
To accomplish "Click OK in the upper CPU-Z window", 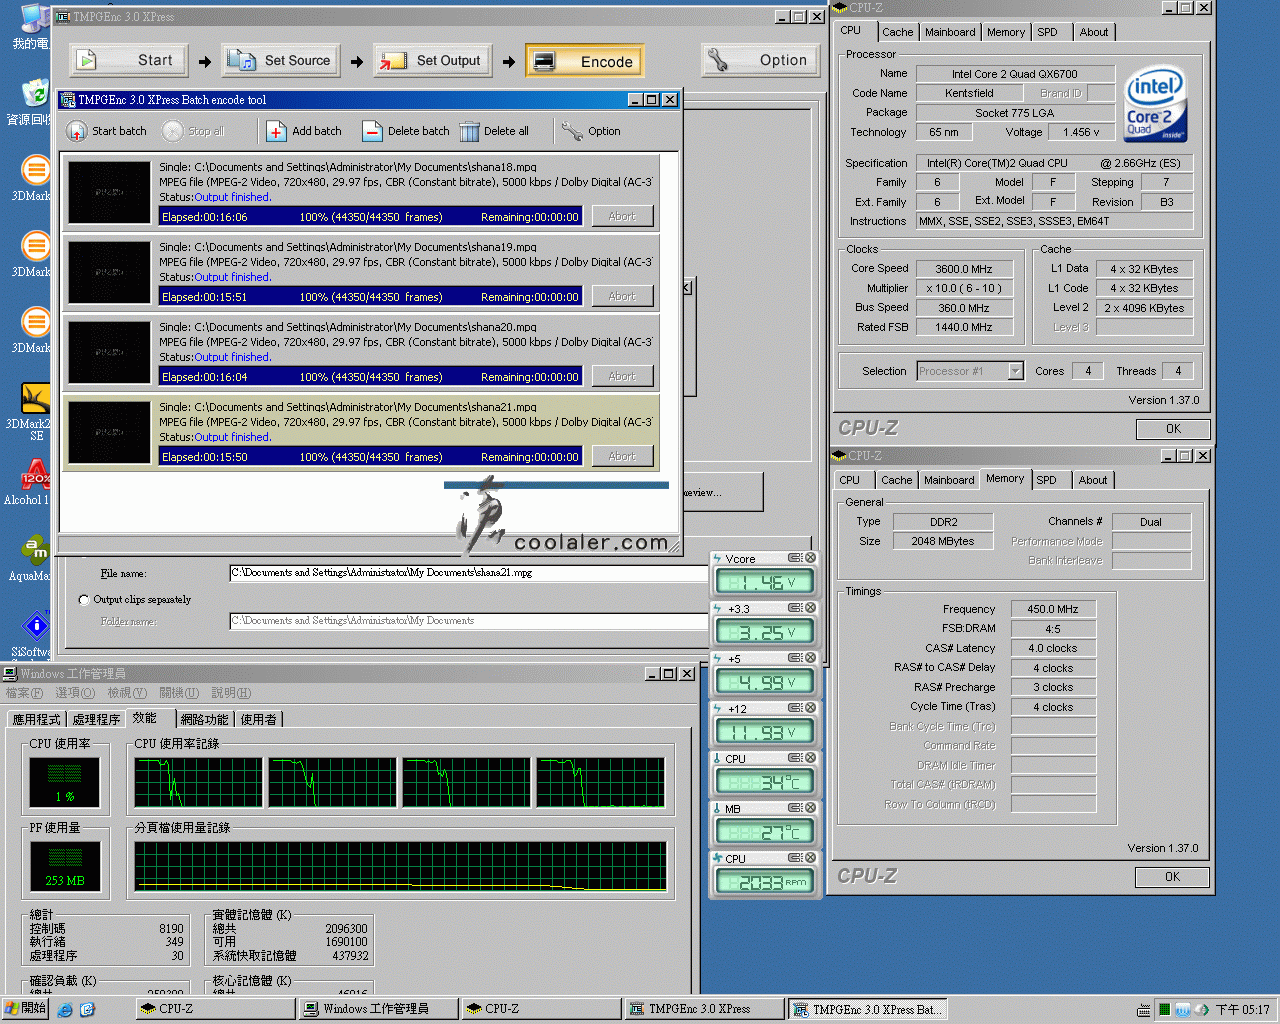I will coord(1173,429).
